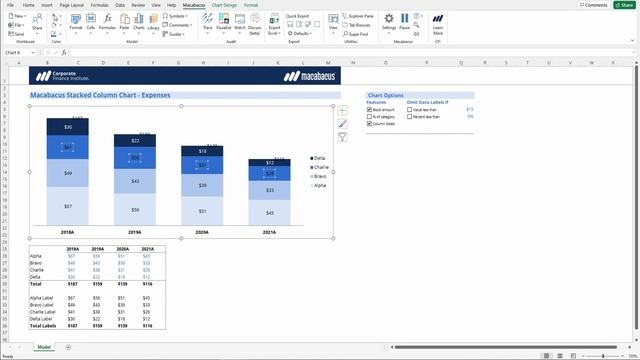Enable the Value less than checkbox
640x360 pixels.
[409, 110]
